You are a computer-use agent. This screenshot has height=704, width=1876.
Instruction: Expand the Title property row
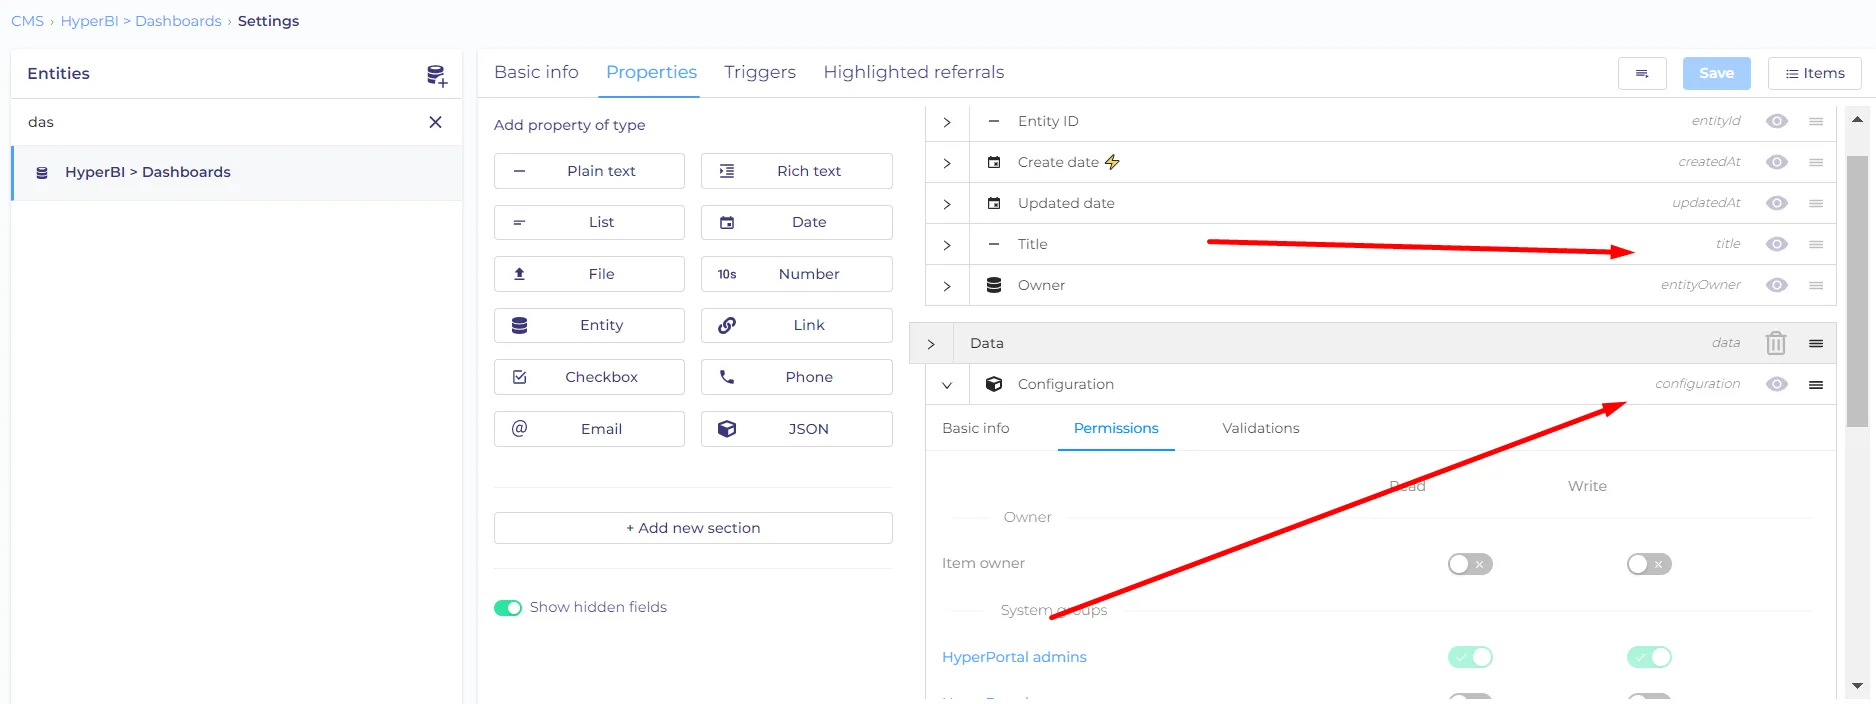point(947,245)
